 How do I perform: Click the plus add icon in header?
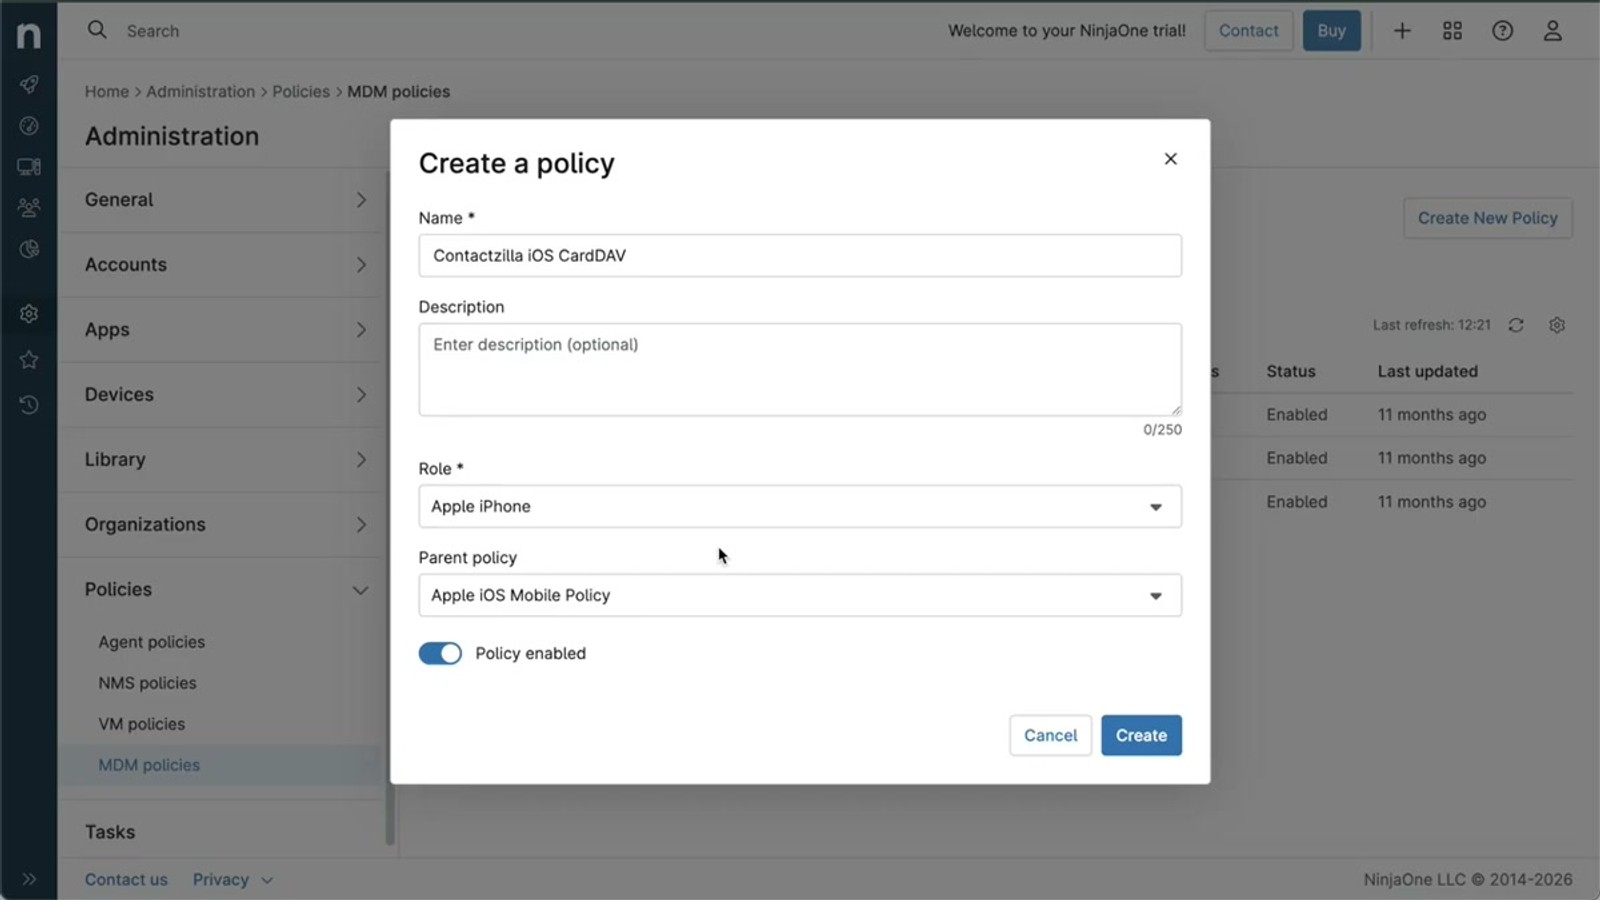[1402, 31]
